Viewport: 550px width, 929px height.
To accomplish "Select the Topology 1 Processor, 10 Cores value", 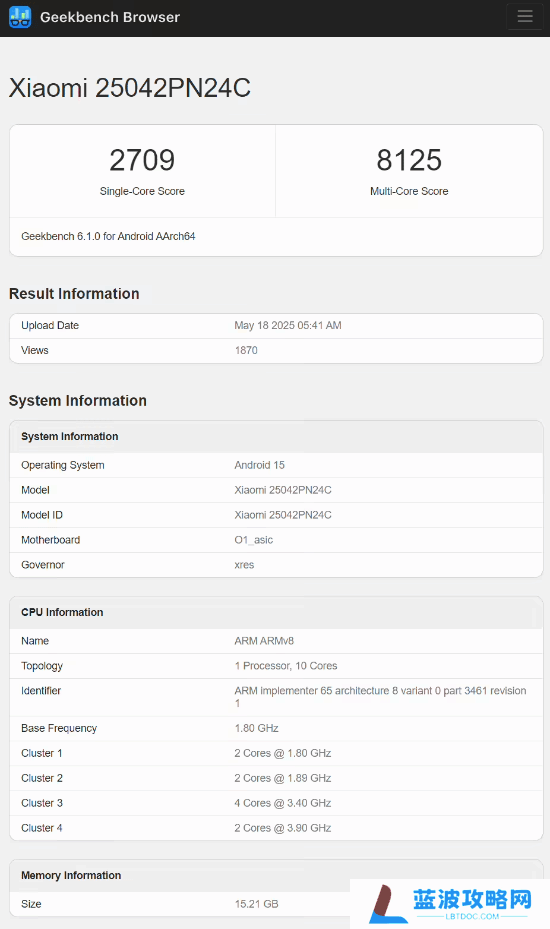I will point(286,666).
